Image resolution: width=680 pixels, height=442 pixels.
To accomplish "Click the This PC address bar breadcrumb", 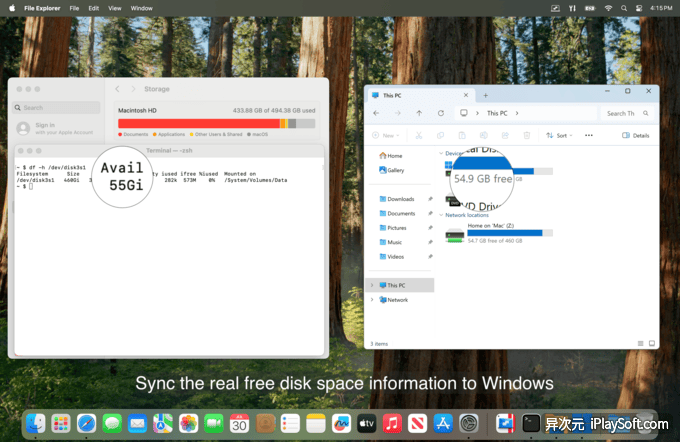I will tap(497, 113).
